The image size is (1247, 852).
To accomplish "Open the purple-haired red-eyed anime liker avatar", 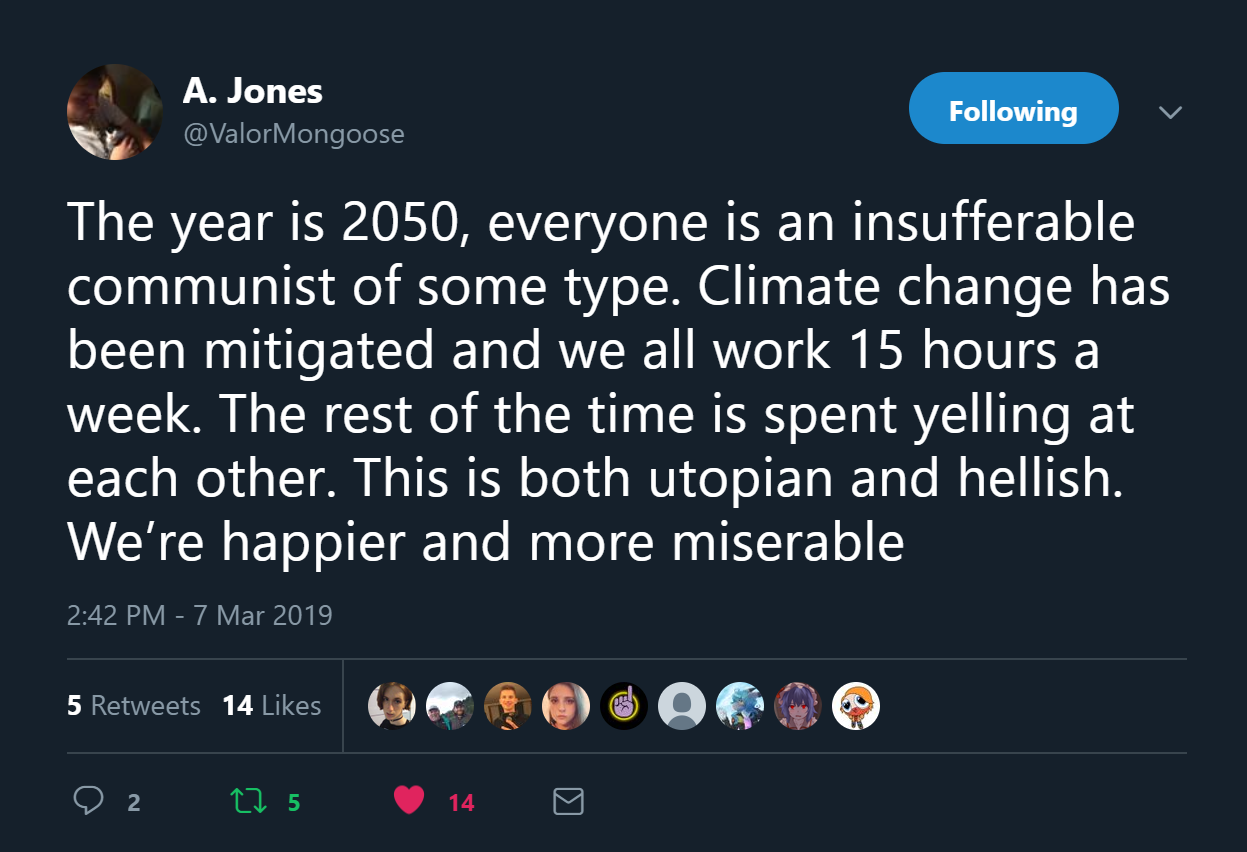I will click(797, 706).
